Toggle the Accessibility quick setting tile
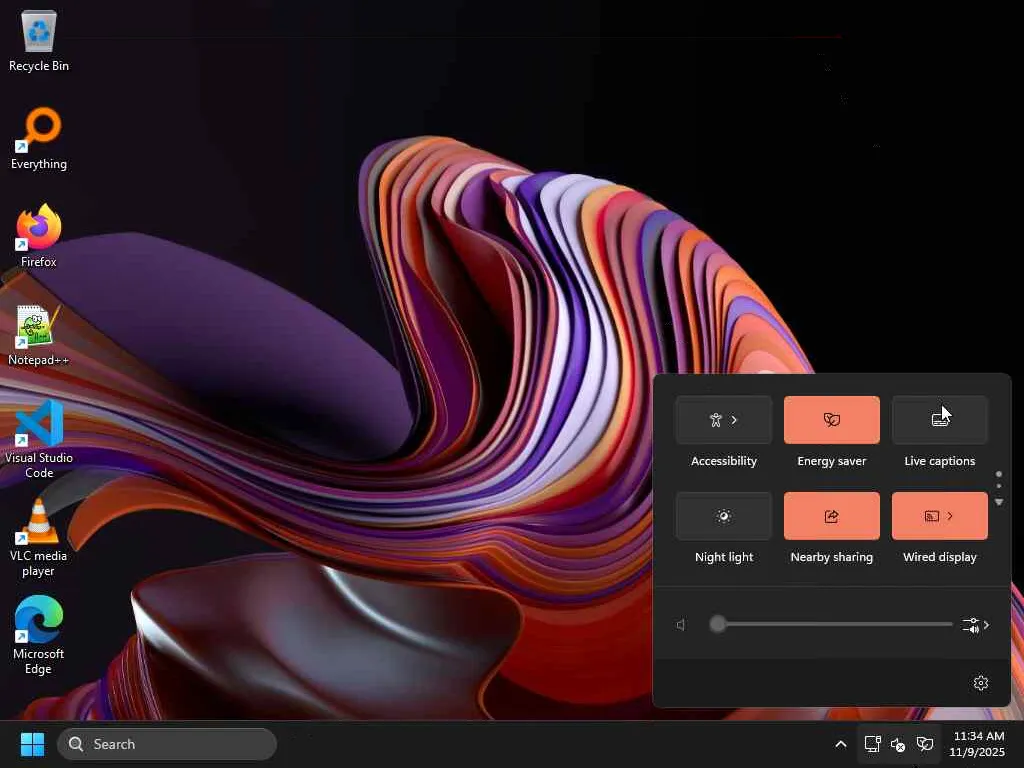This screenshot has width=1024, height=768. (x=724, y=420)
